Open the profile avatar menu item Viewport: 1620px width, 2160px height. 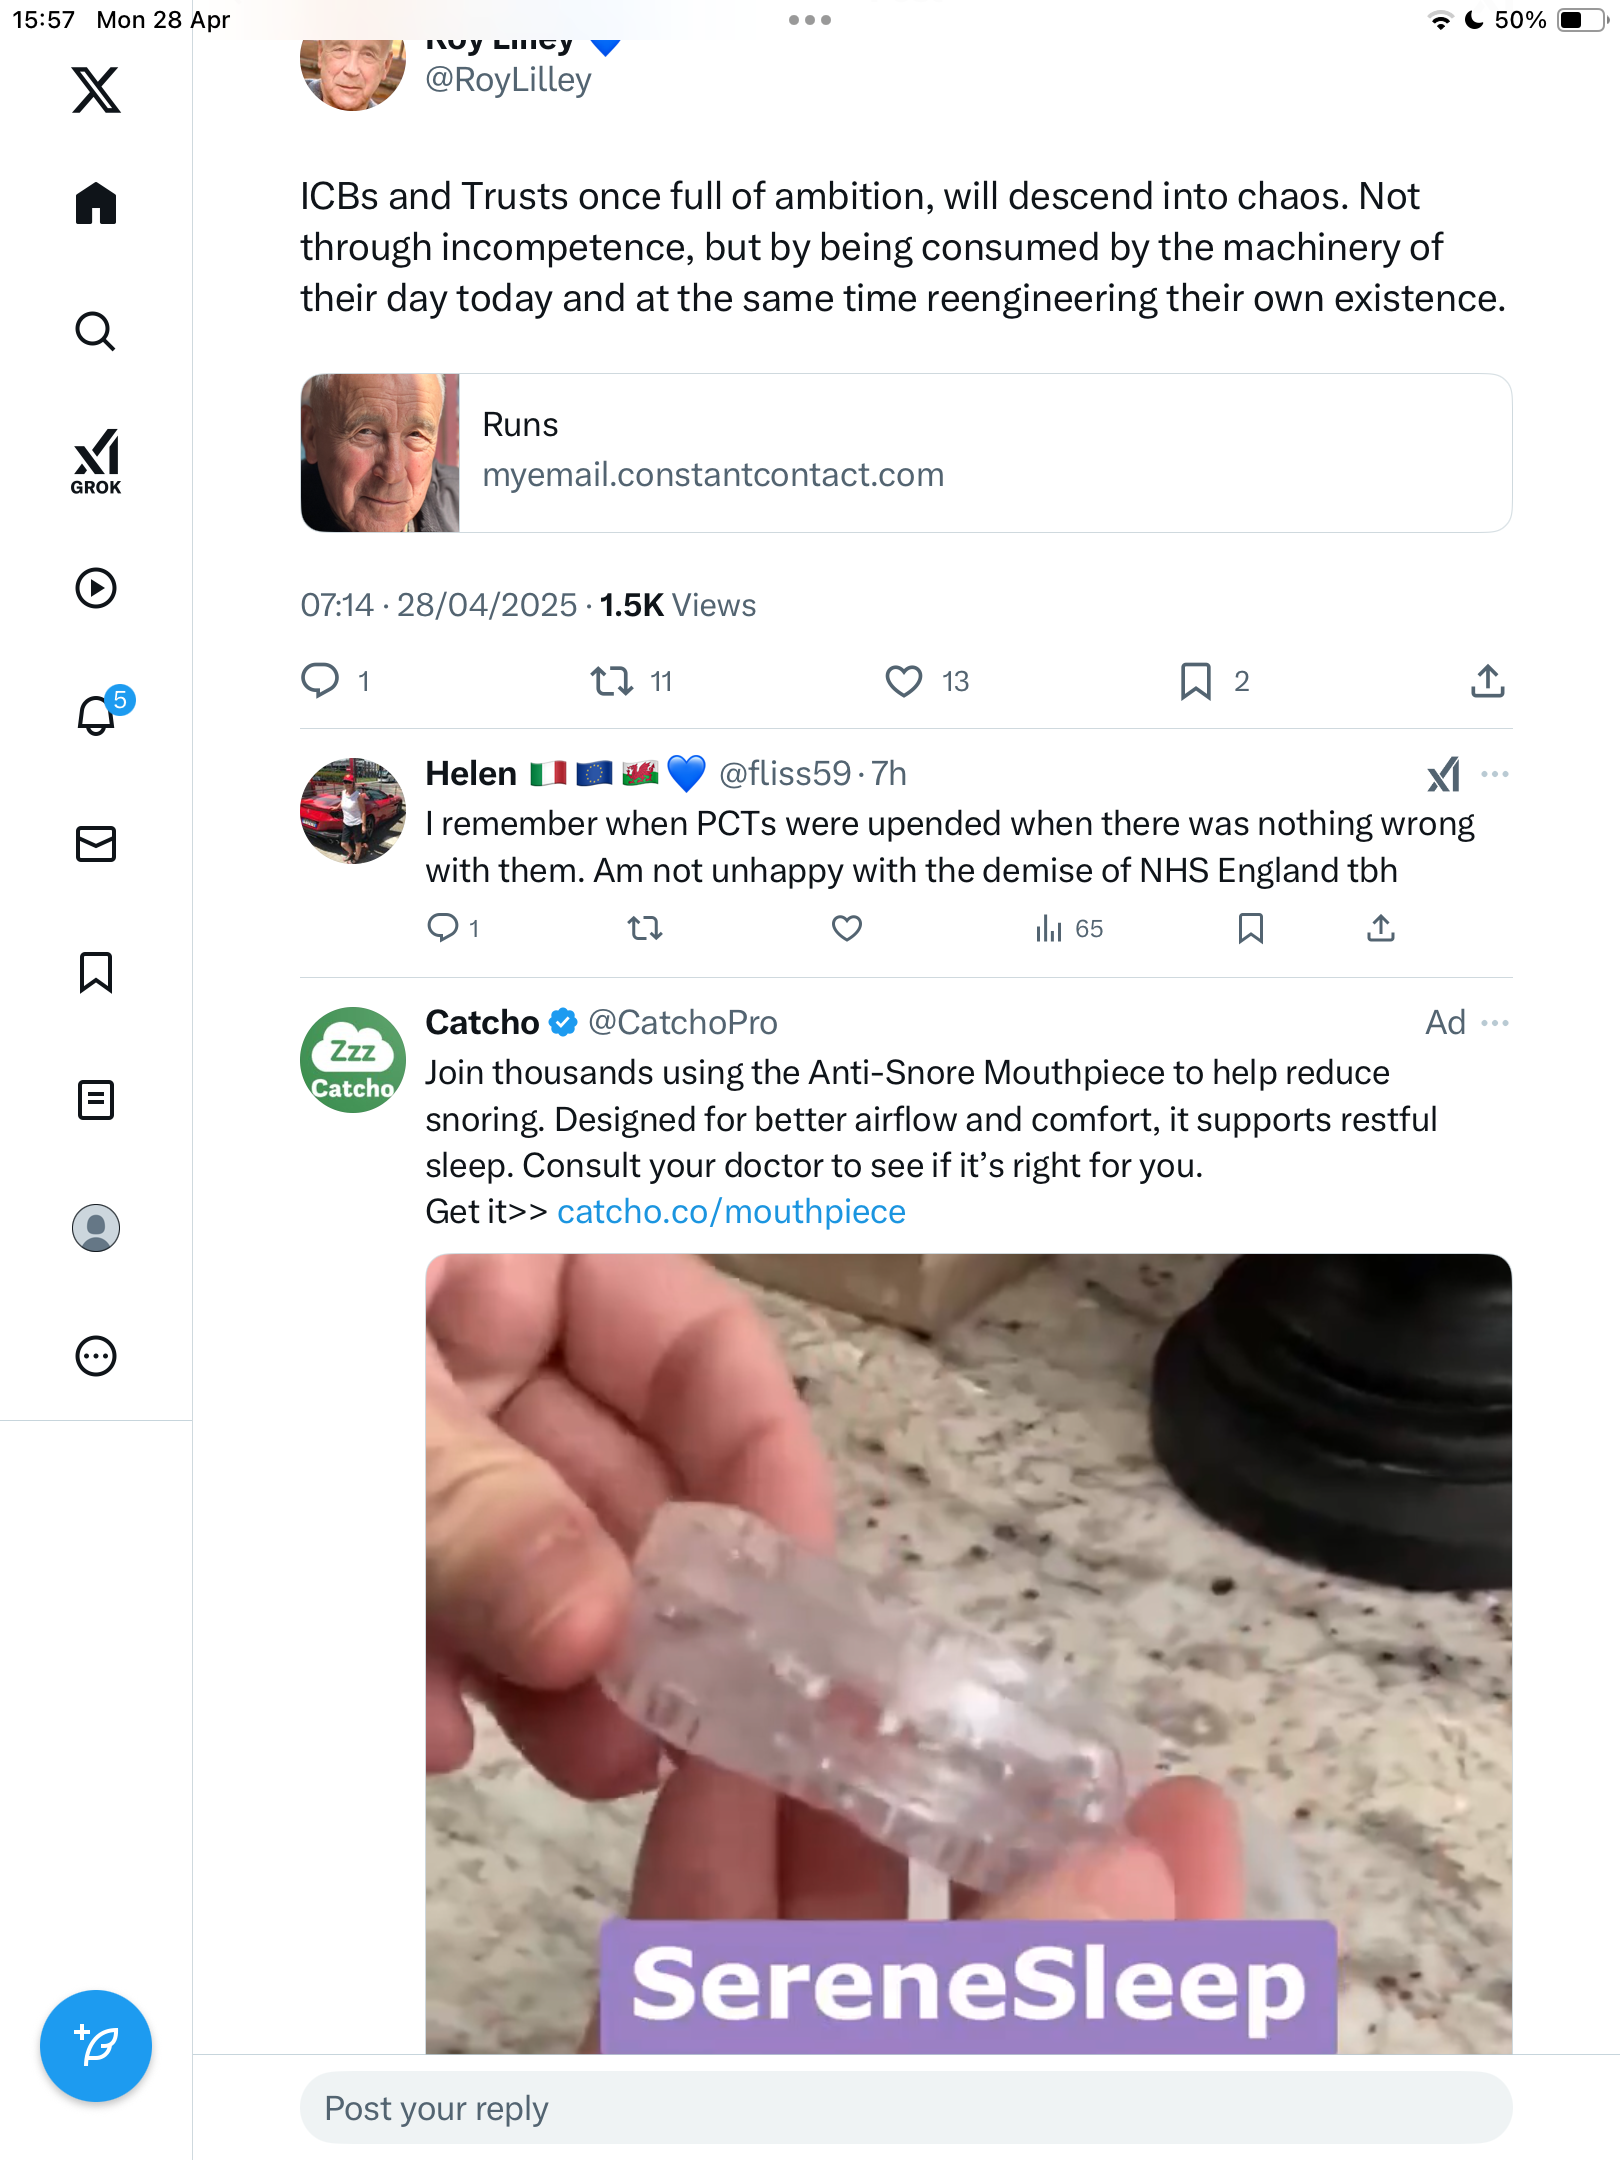click(96, 1228)
